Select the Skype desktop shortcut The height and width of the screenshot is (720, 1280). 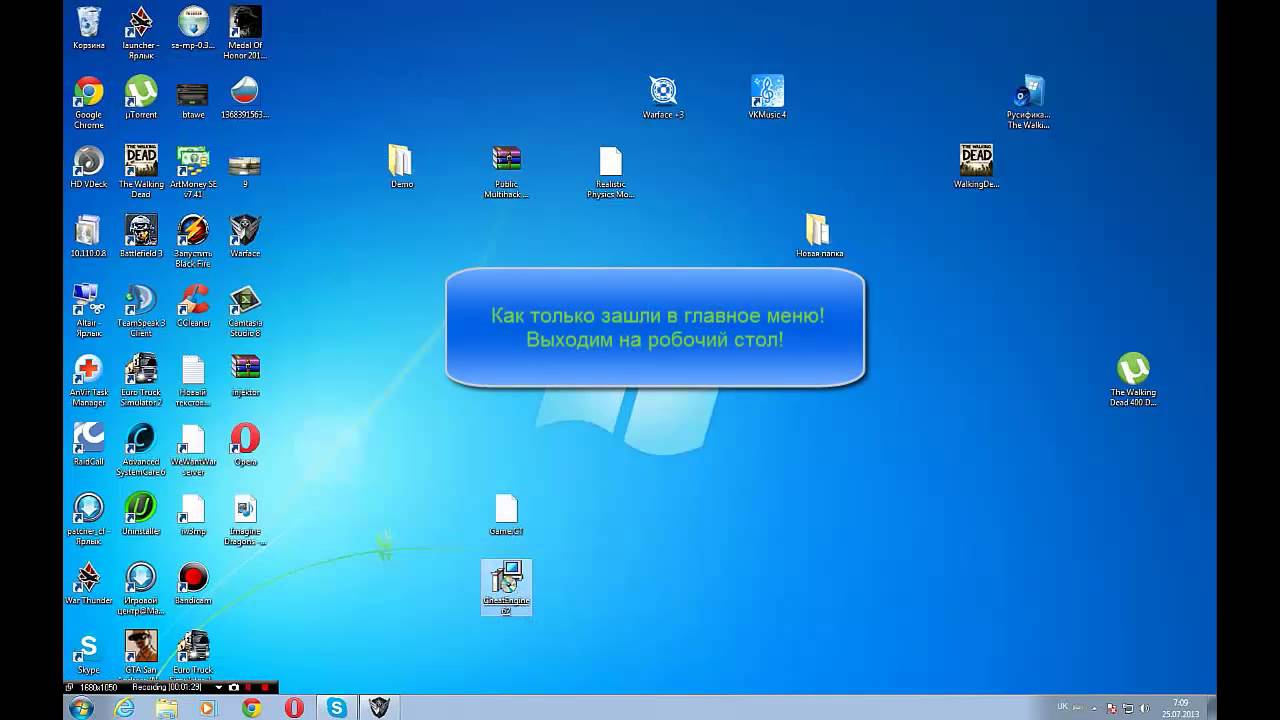point(88,652)
